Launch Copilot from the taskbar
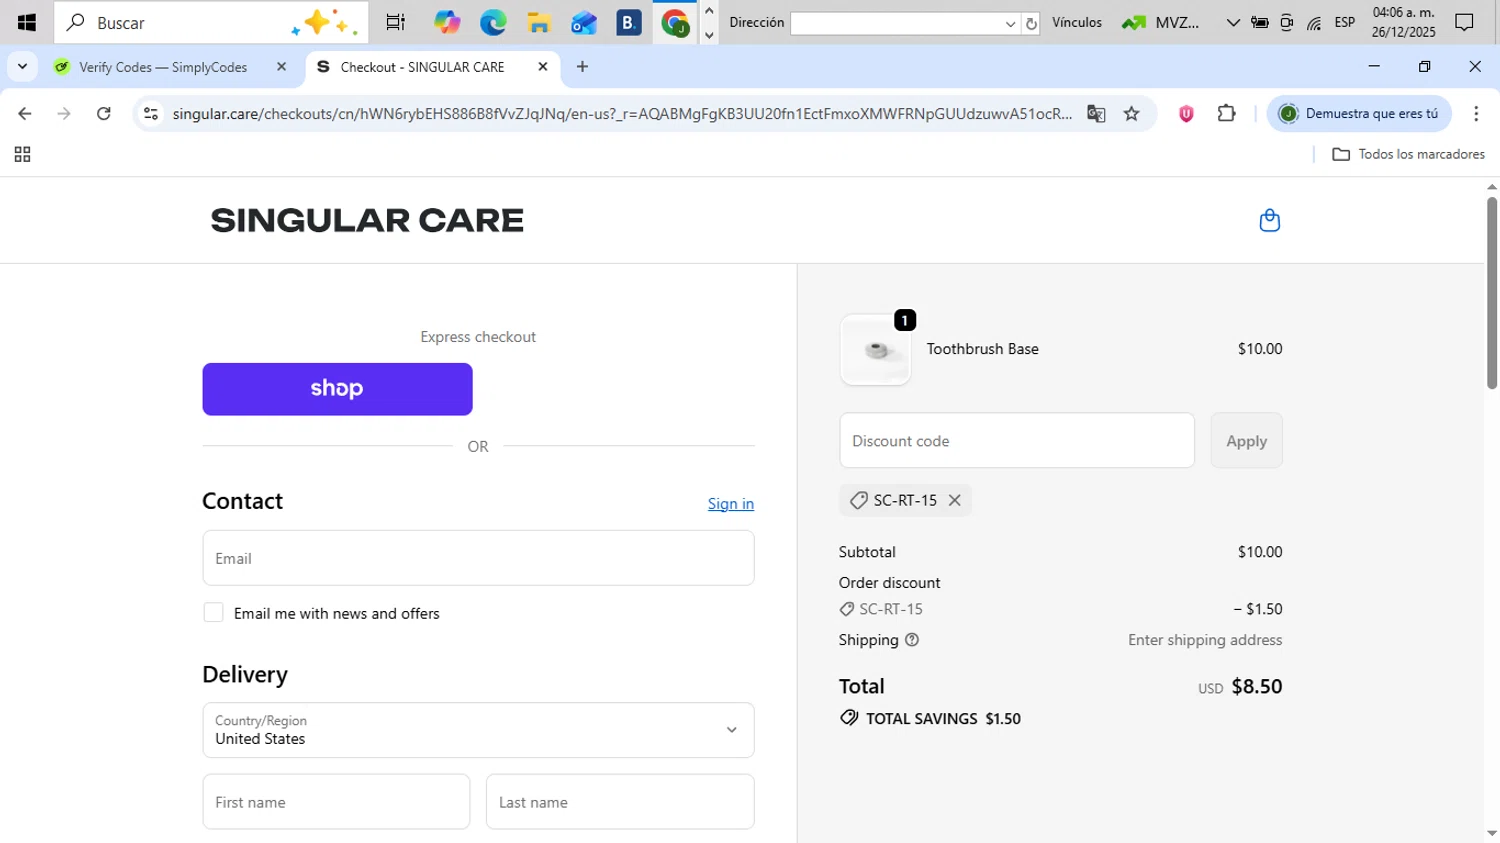The height and width of the screenshot is (843, 1500). click(447, 22)
